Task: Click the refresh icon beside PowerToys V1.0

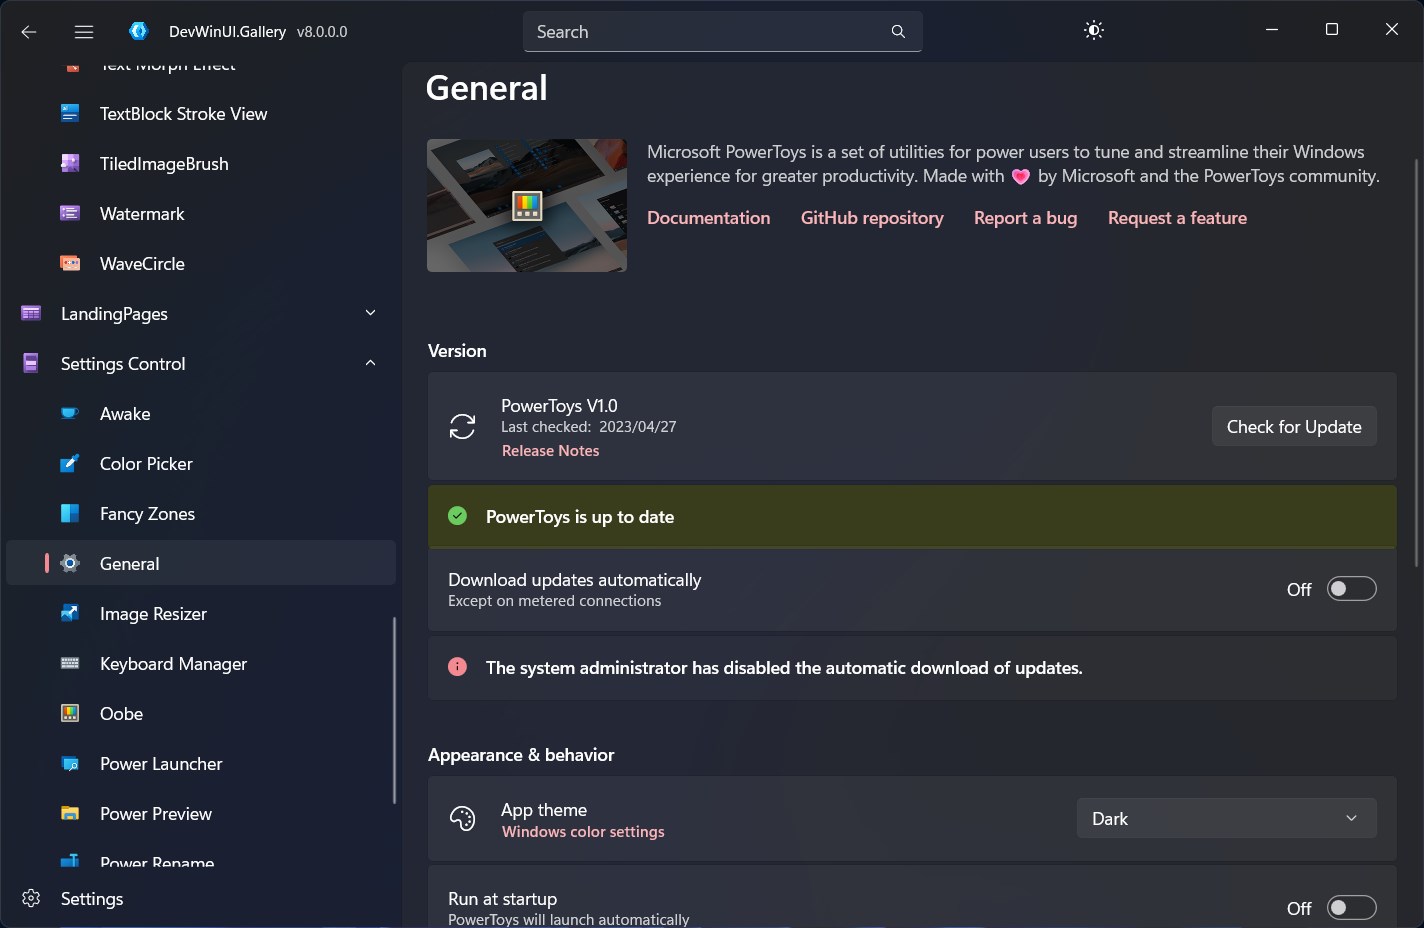Action: tap(462, 427)
